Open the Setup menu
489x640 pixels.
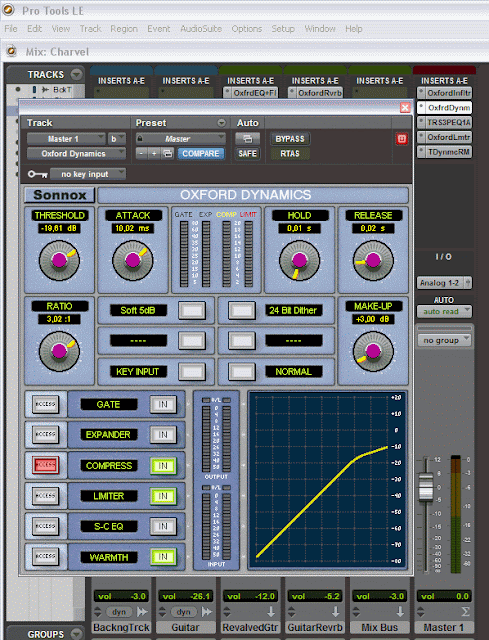pos(283,29)
